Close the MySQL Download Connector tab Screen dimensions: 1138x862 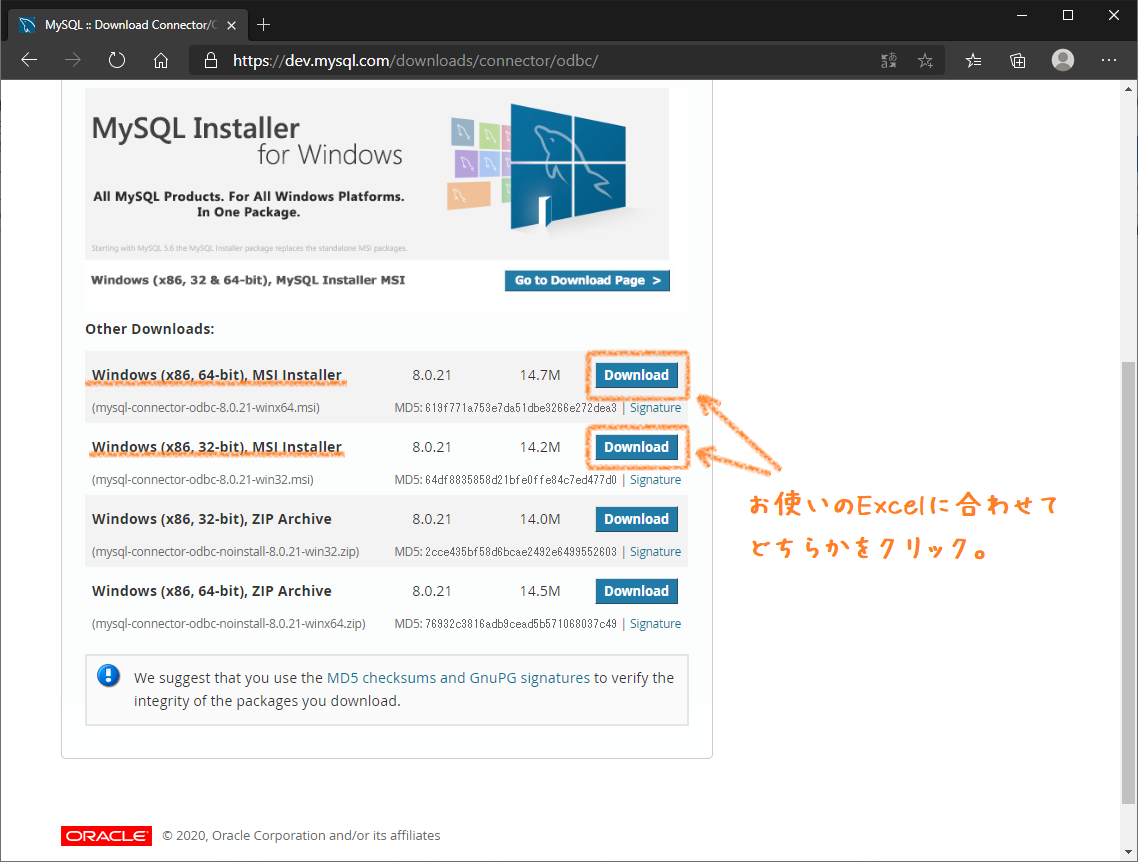point(232,25)
